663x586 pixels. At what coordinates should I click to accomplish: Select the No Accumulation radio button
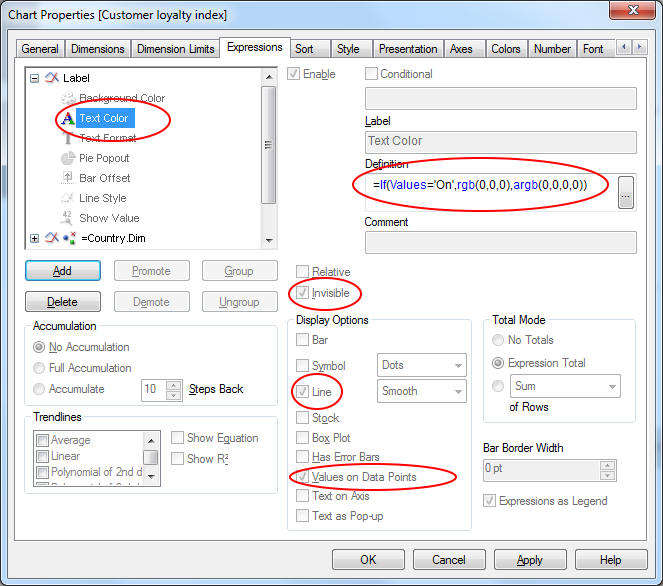click(39, 347)
